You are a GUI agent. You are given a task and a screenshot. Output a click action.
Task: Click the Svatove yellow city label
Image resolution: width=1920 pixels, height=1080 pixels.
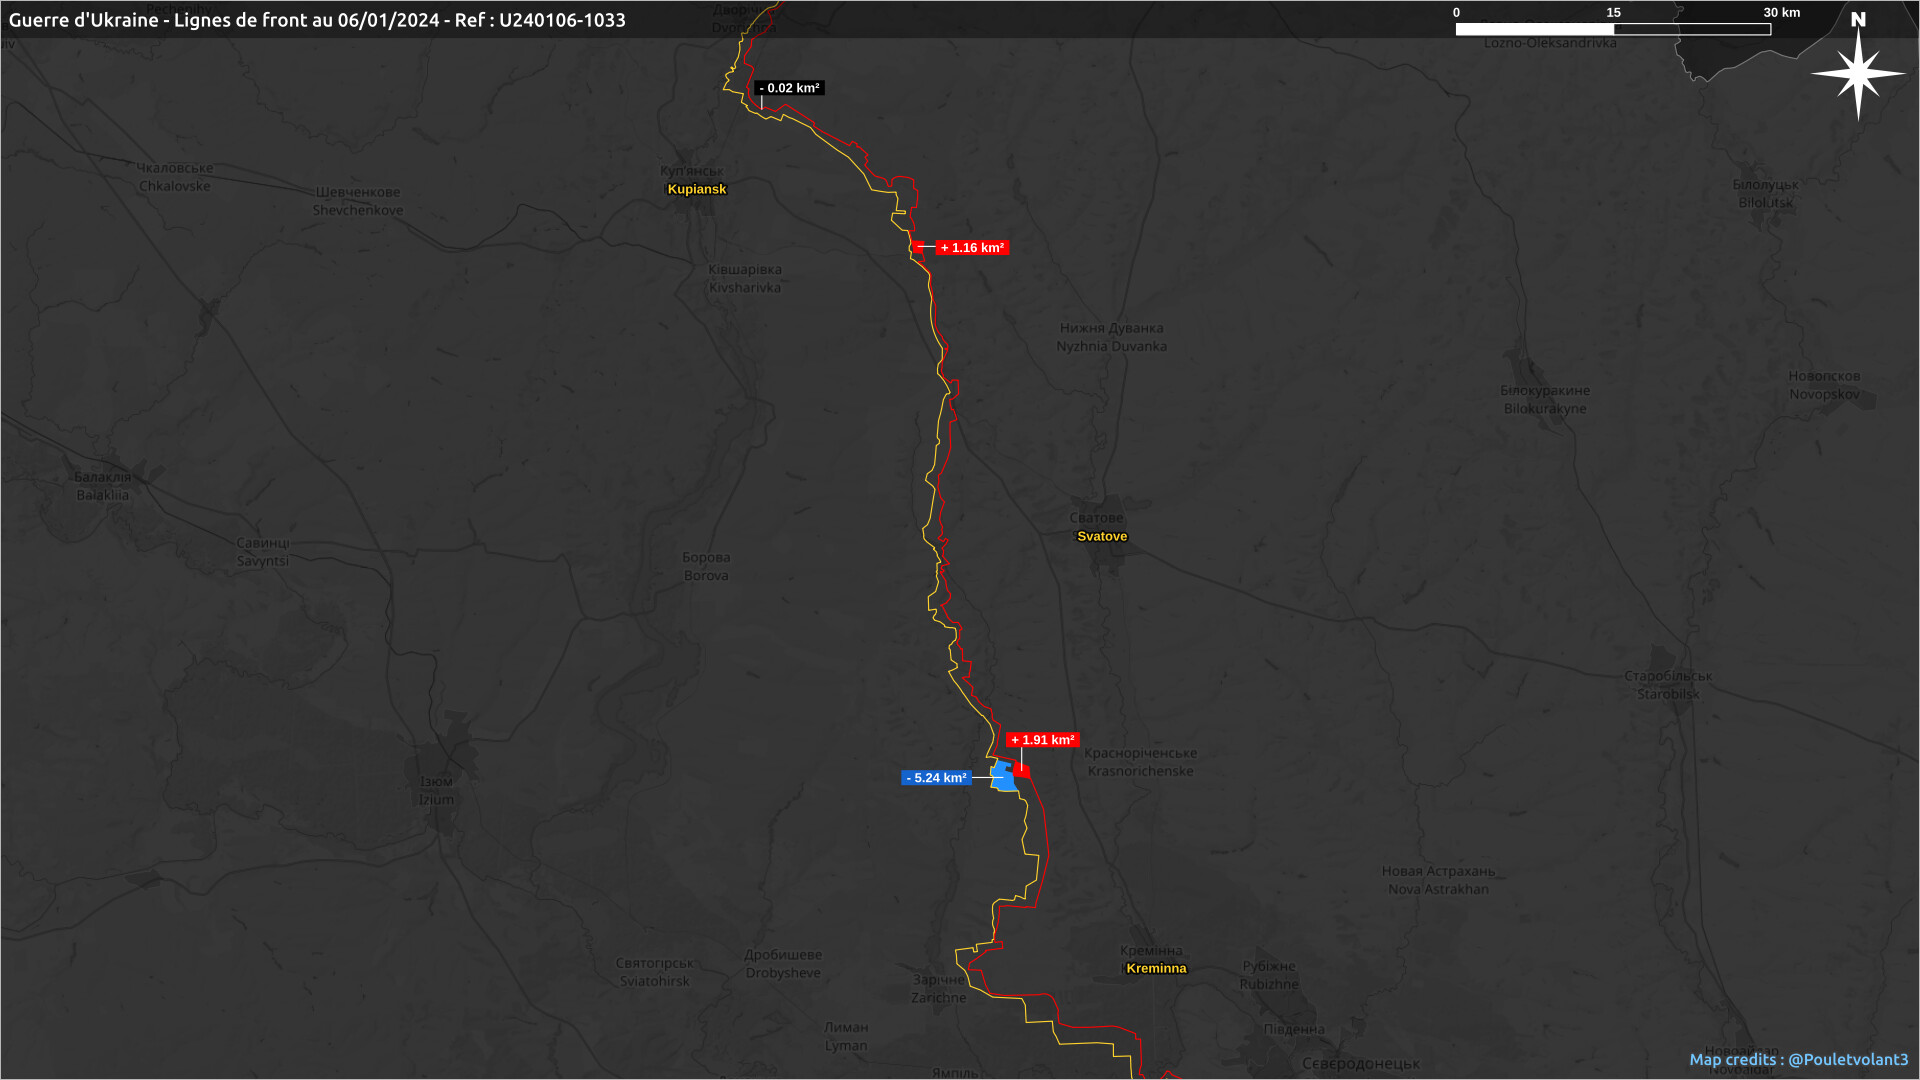1102,537
